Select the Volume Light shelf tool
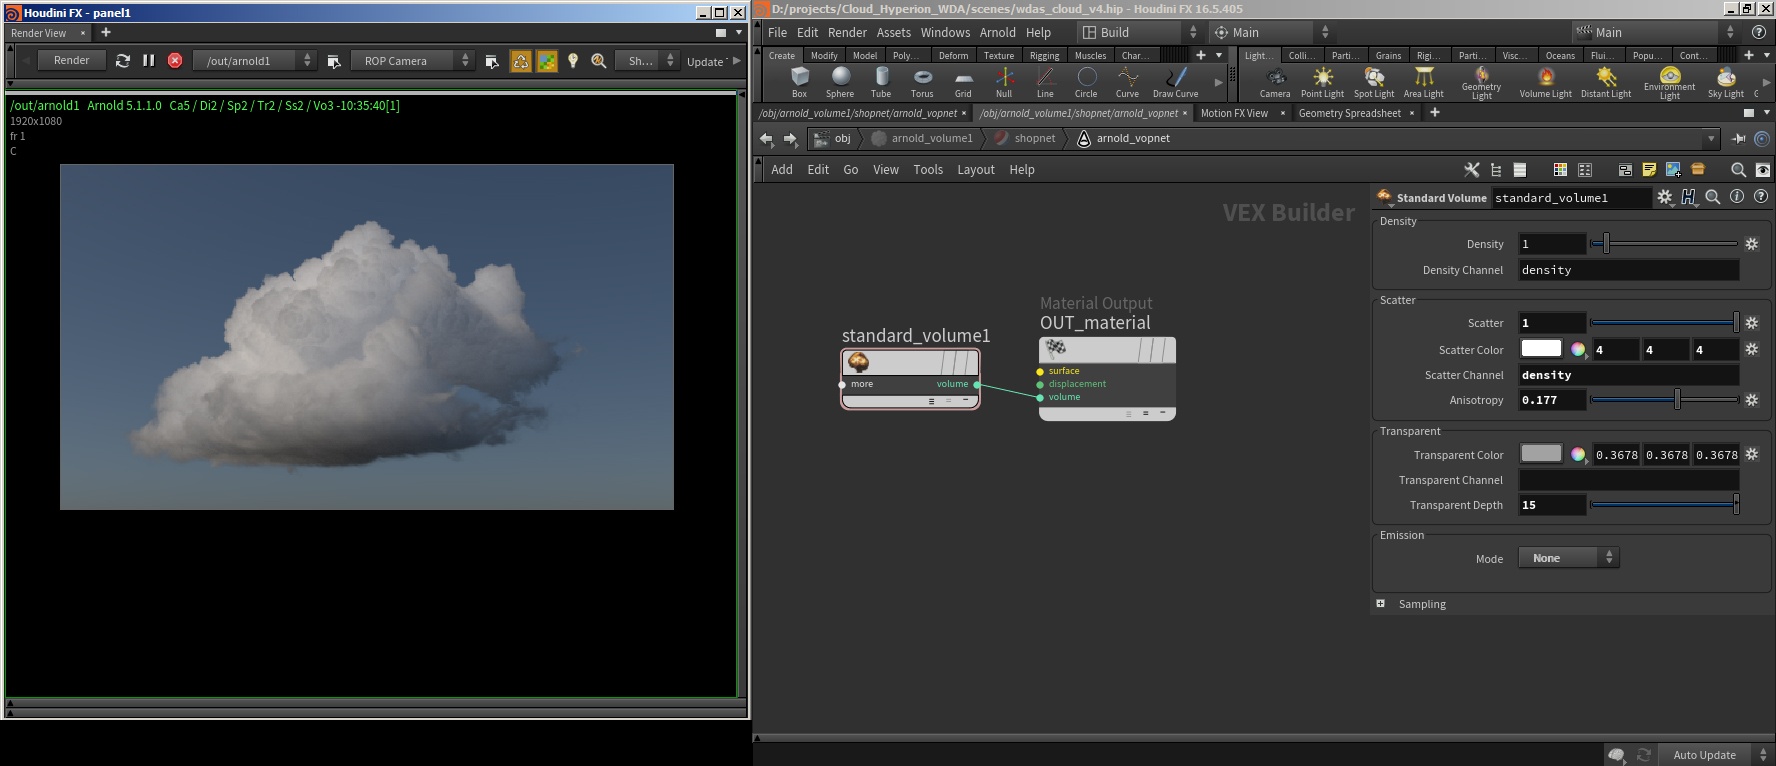The width and height of the screenshot is (1776, 766). click(x=1545, y=81)
